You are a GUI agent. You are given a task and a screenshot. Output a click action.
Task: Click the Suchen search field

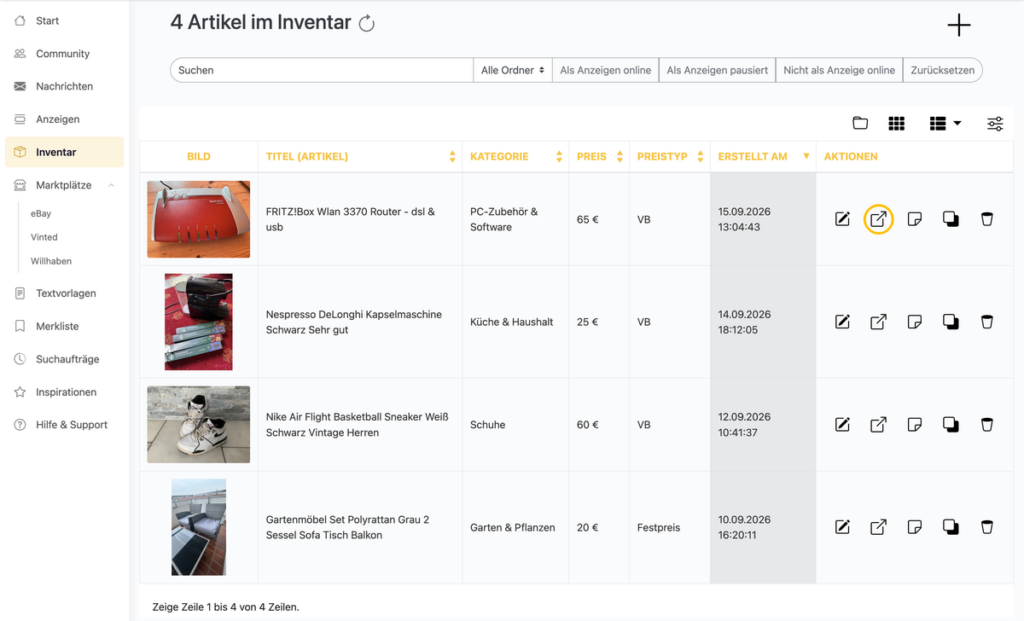321,70
